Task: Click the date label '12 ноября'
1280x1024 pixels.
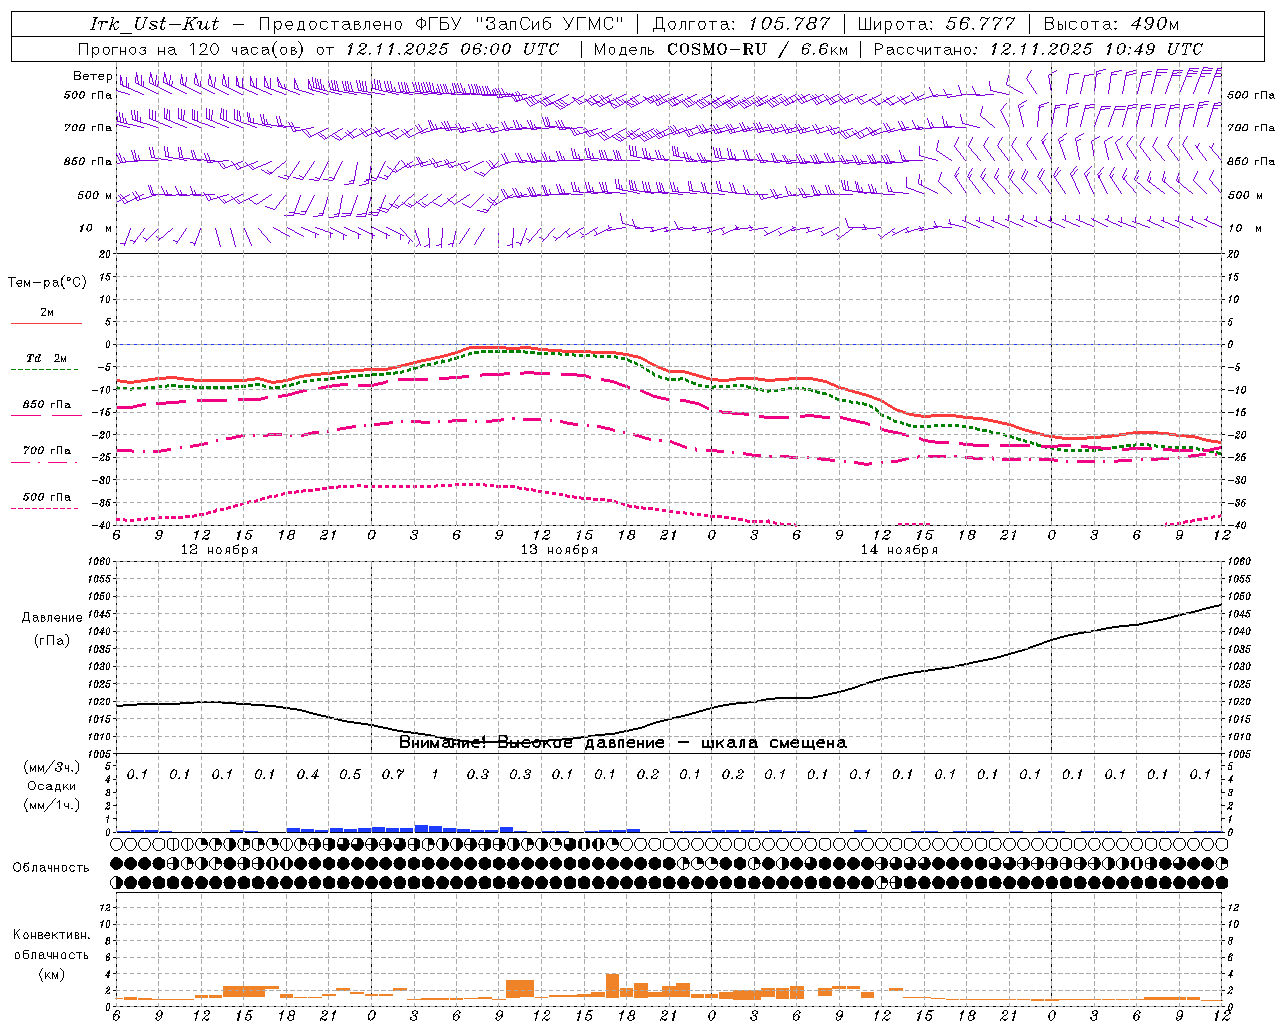Action: [x=219, y=550]
